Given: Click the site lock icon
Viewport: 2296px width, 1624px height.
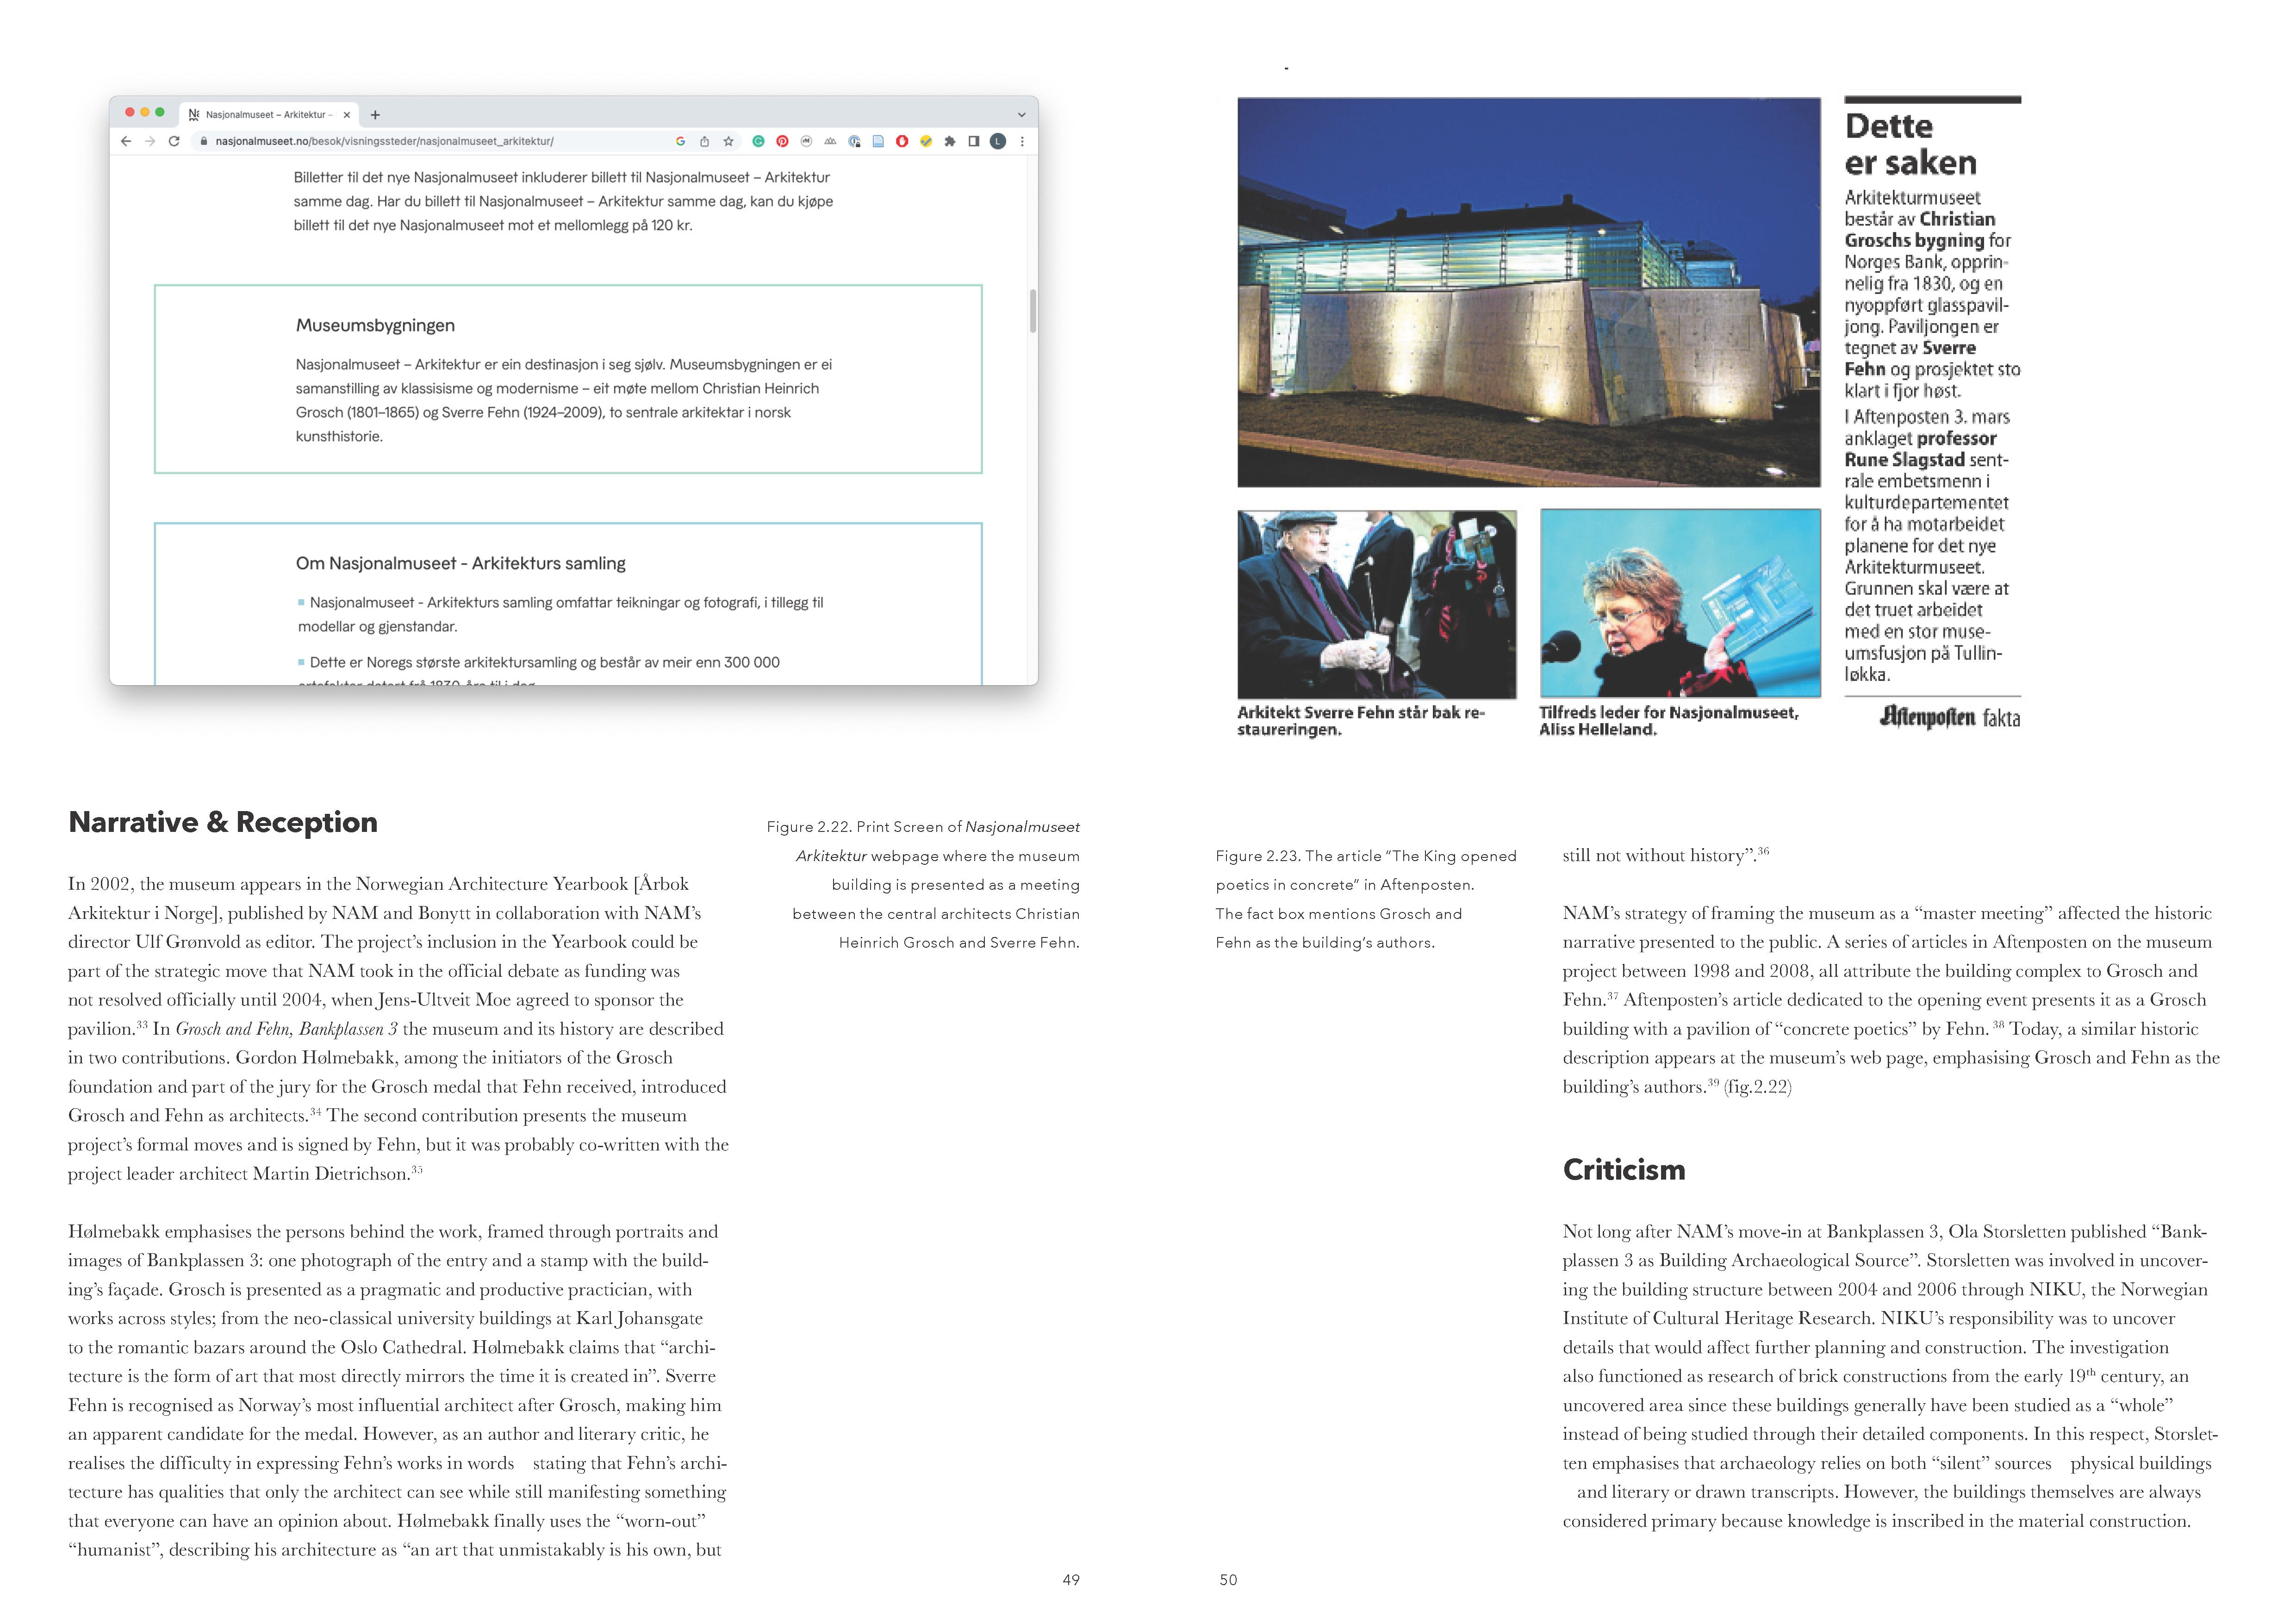Looking at the screenshot, I should 204,141.
